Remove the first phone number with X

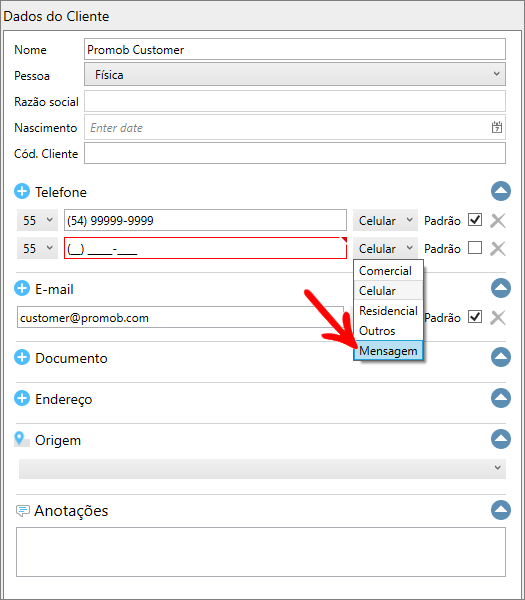click(x=498, y=220)
